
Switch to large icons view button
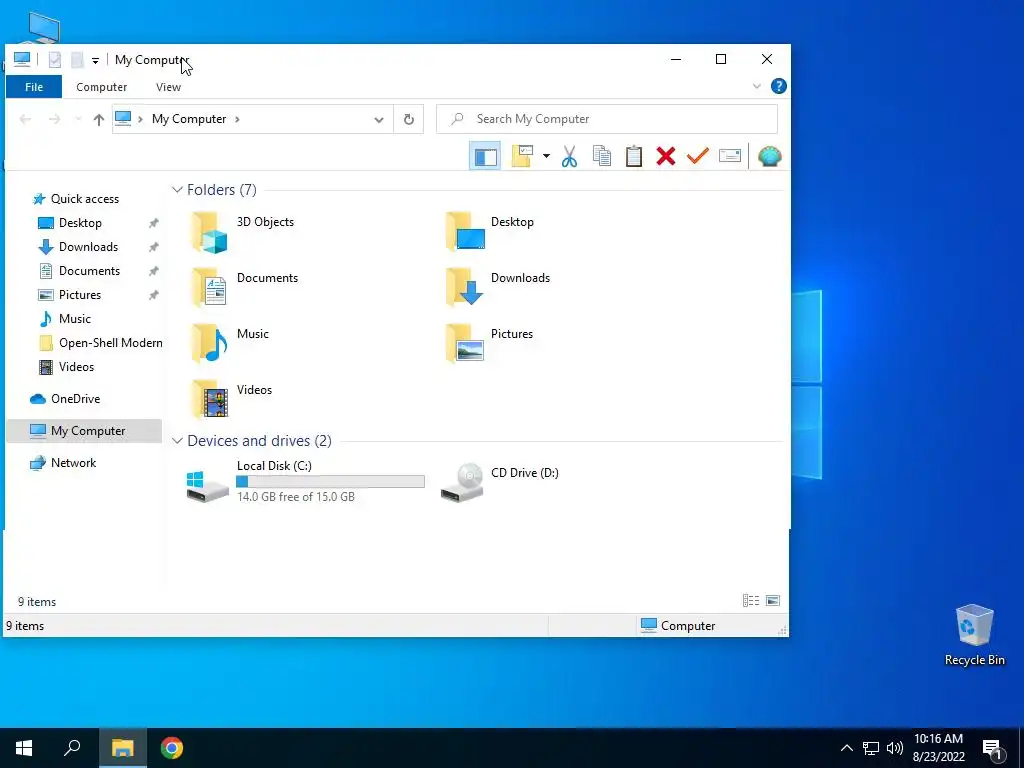pyautogui.click(x=773, y=600)
